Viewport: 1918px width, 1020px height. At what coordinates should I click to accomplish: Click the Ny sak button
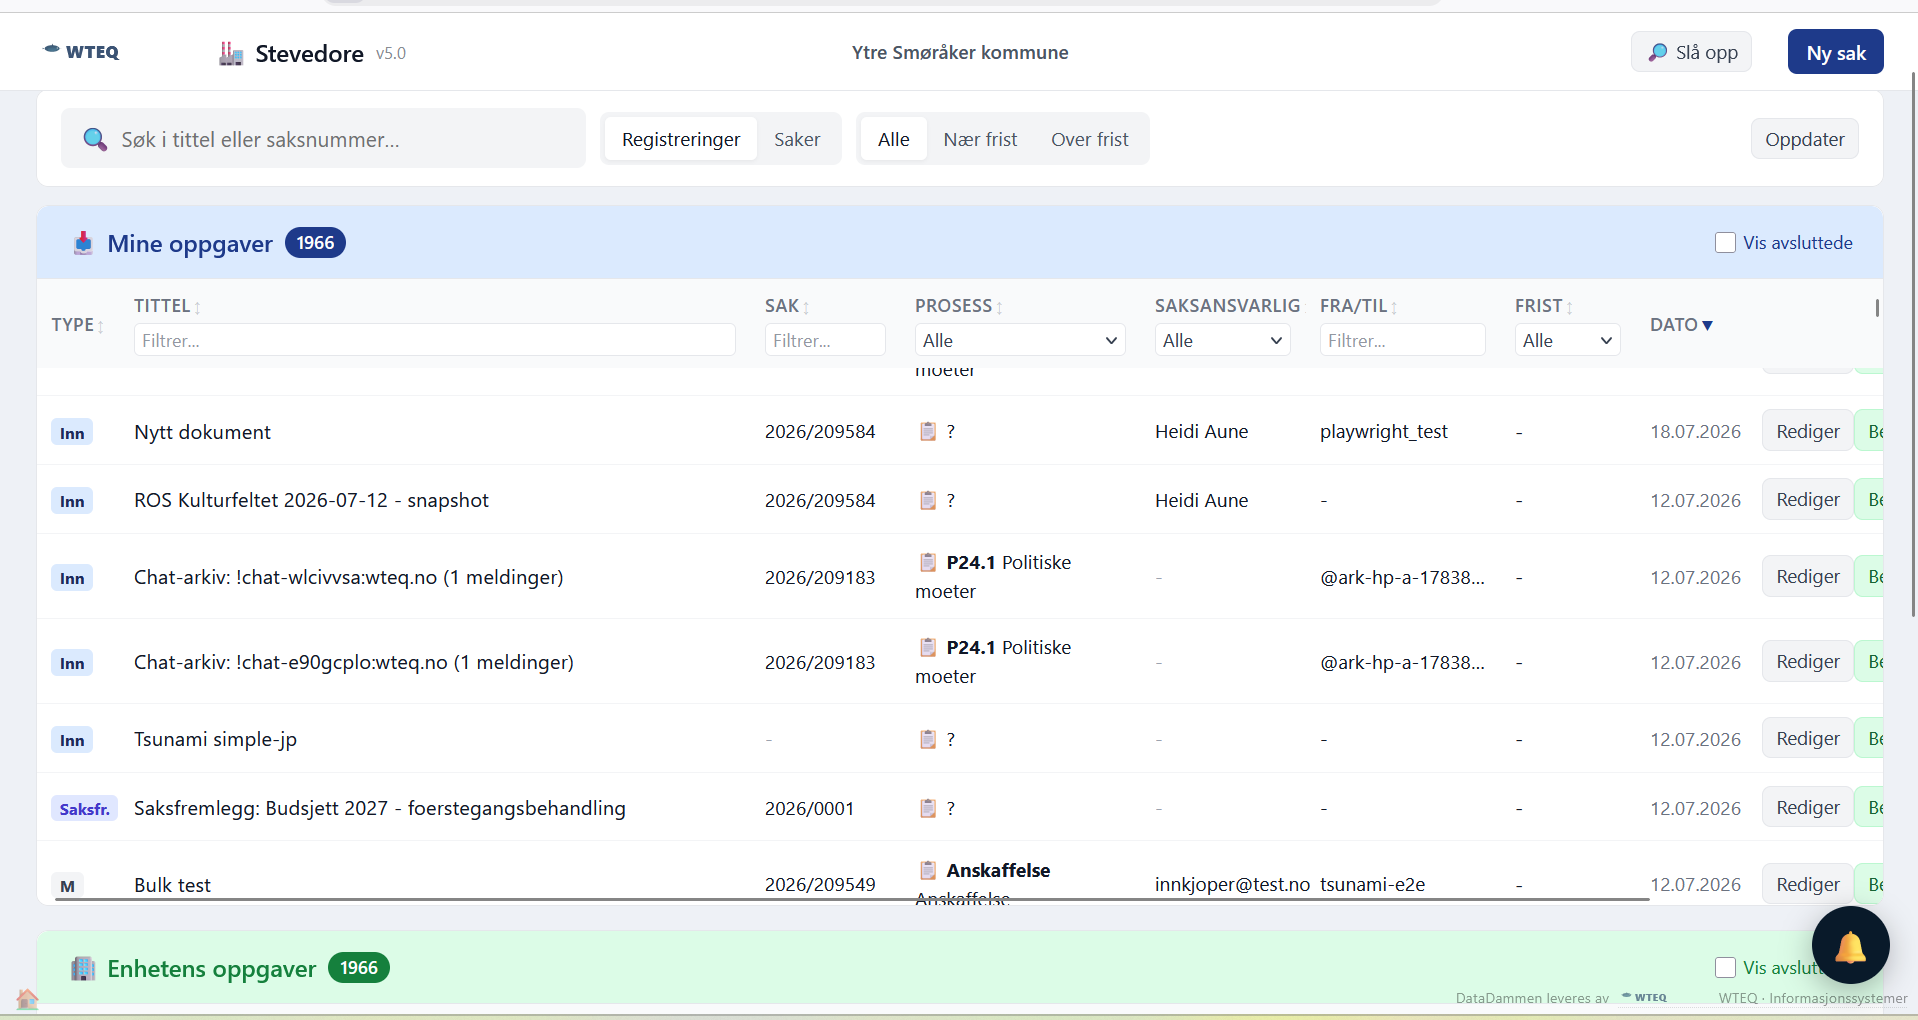click(x=1835, y=52)
